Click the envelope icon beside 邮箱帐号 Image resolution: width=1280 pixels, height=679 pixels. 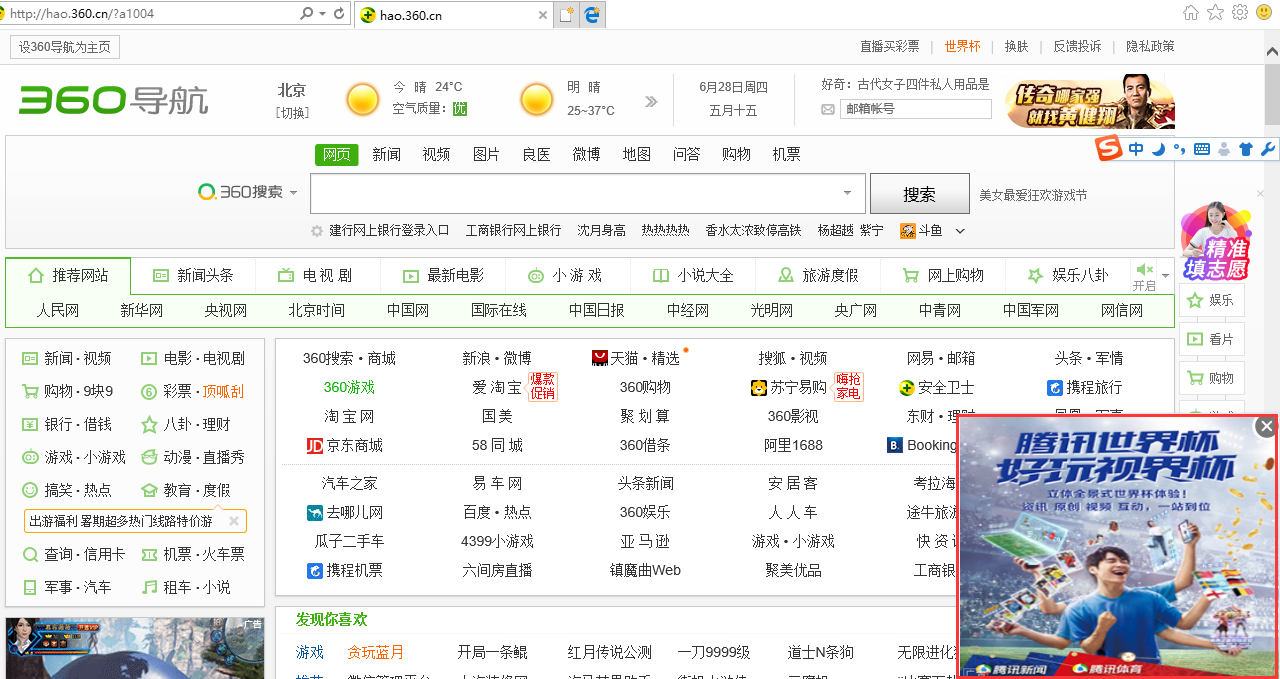coord(828,109)
